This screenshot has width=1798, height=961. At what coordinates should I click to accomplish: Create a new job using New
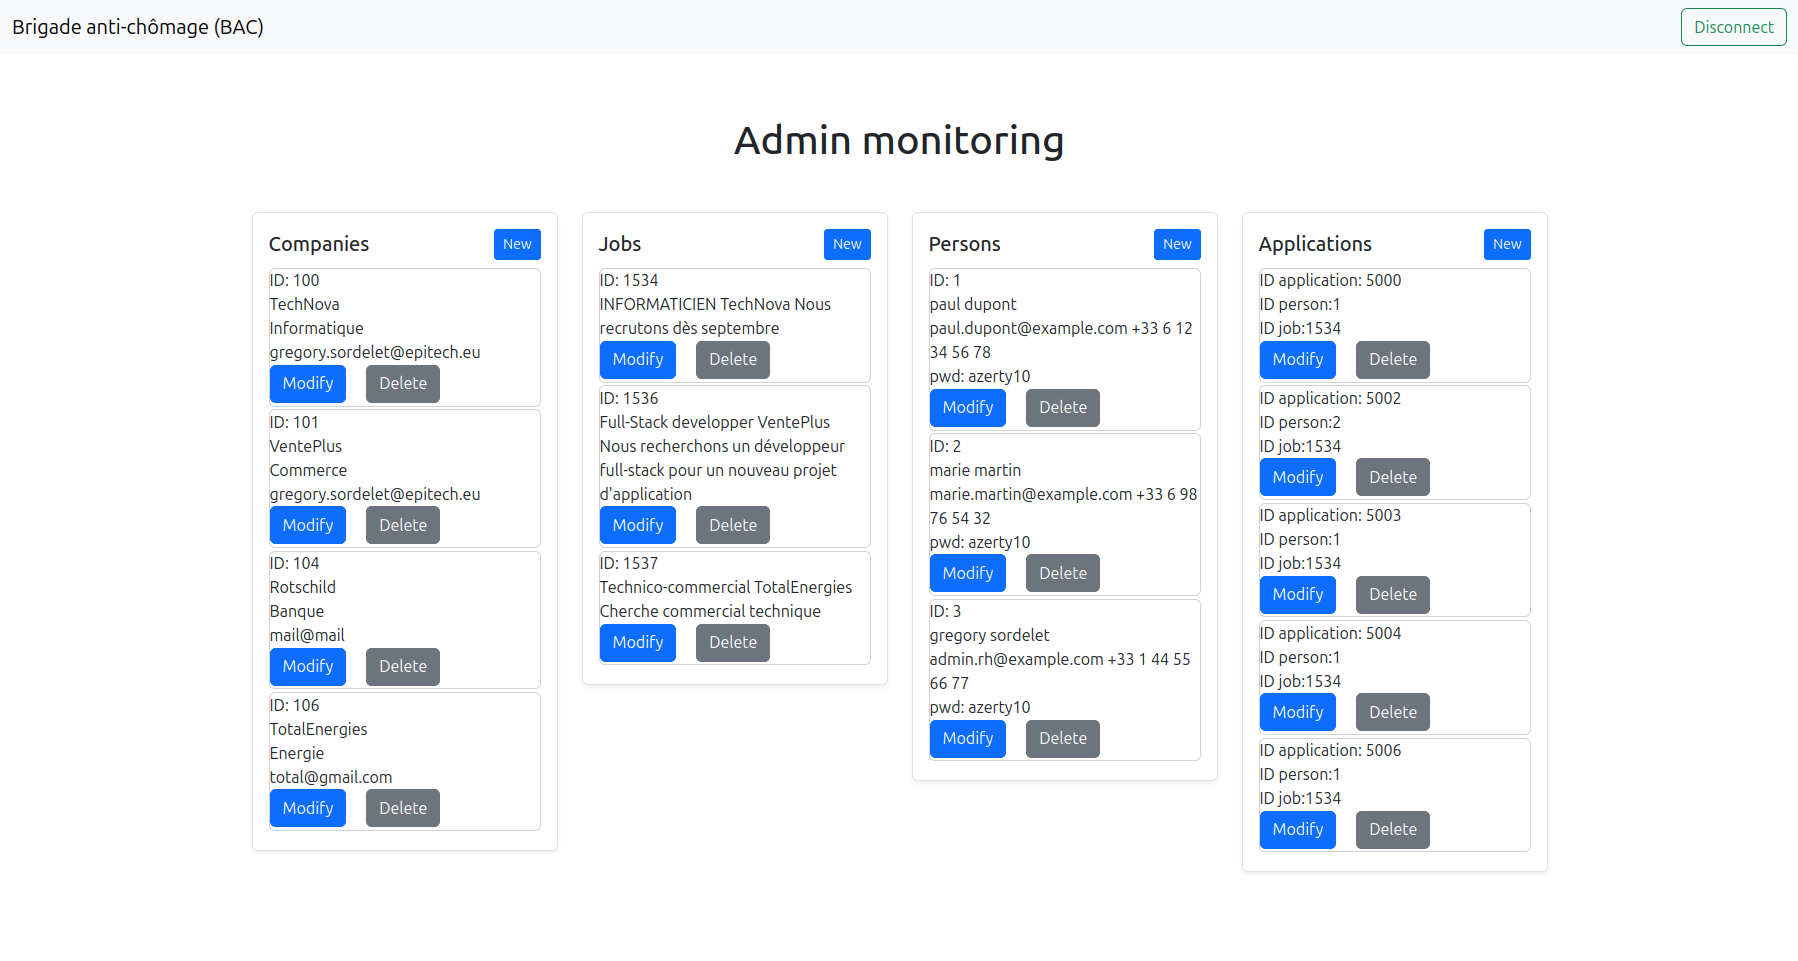(x=846, y=244)
